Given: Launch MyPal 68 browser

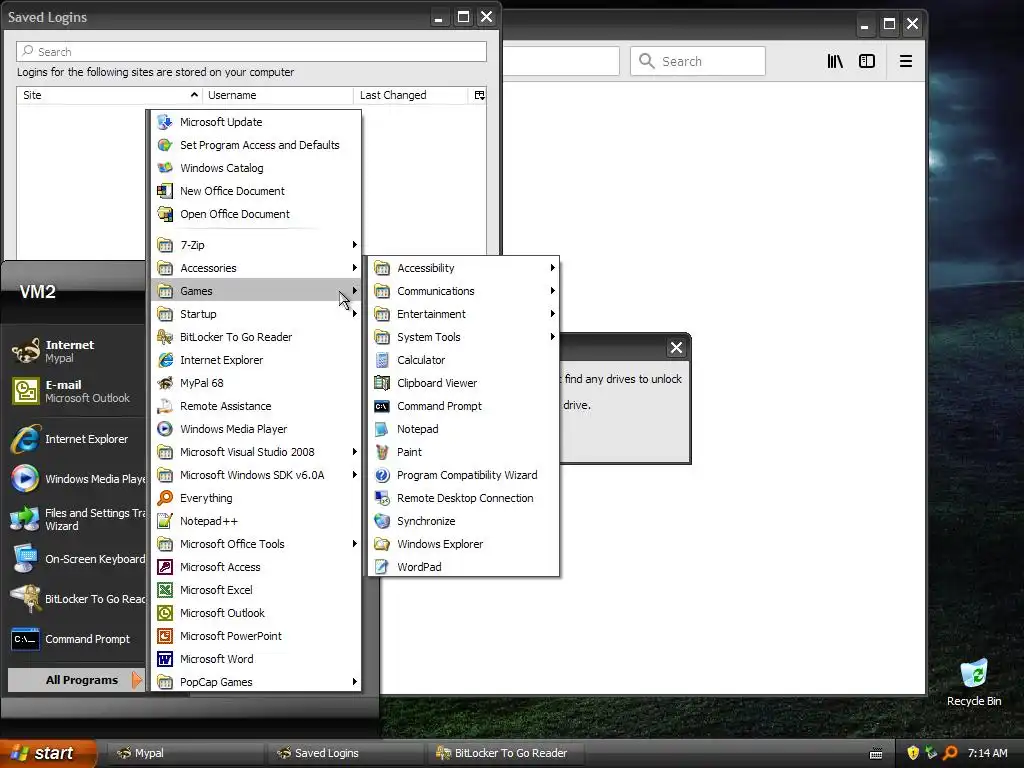Looking at the screenshot, I should pos(256,383).
